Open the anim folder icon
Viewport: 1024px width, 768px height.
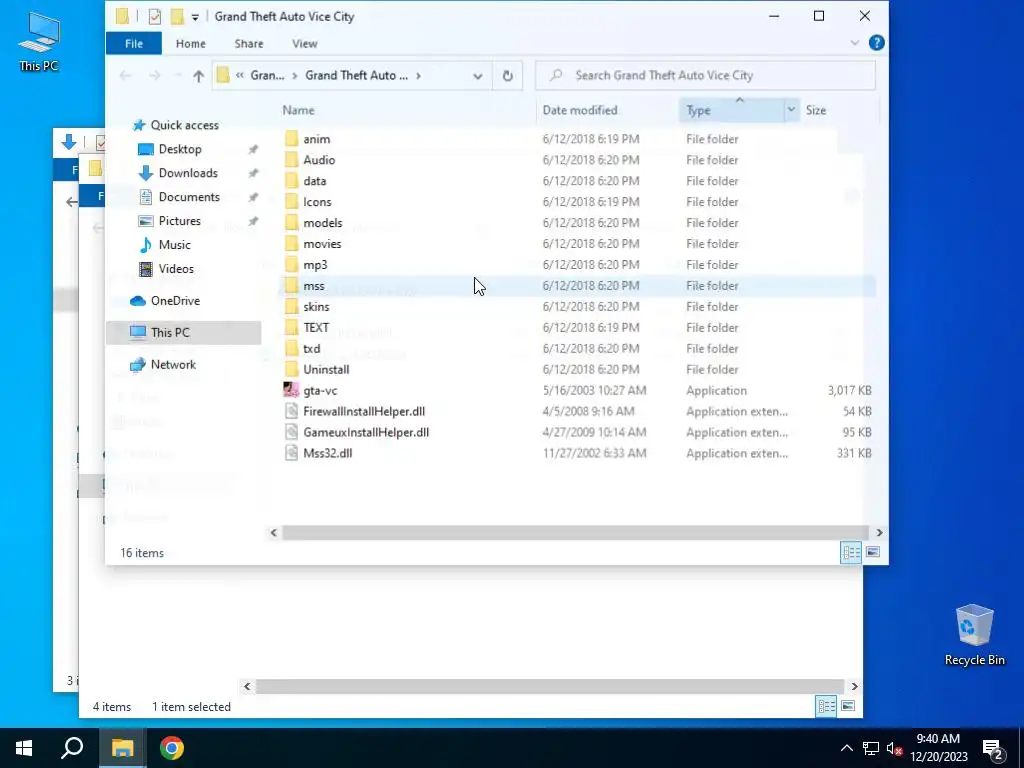click(292, 139)
